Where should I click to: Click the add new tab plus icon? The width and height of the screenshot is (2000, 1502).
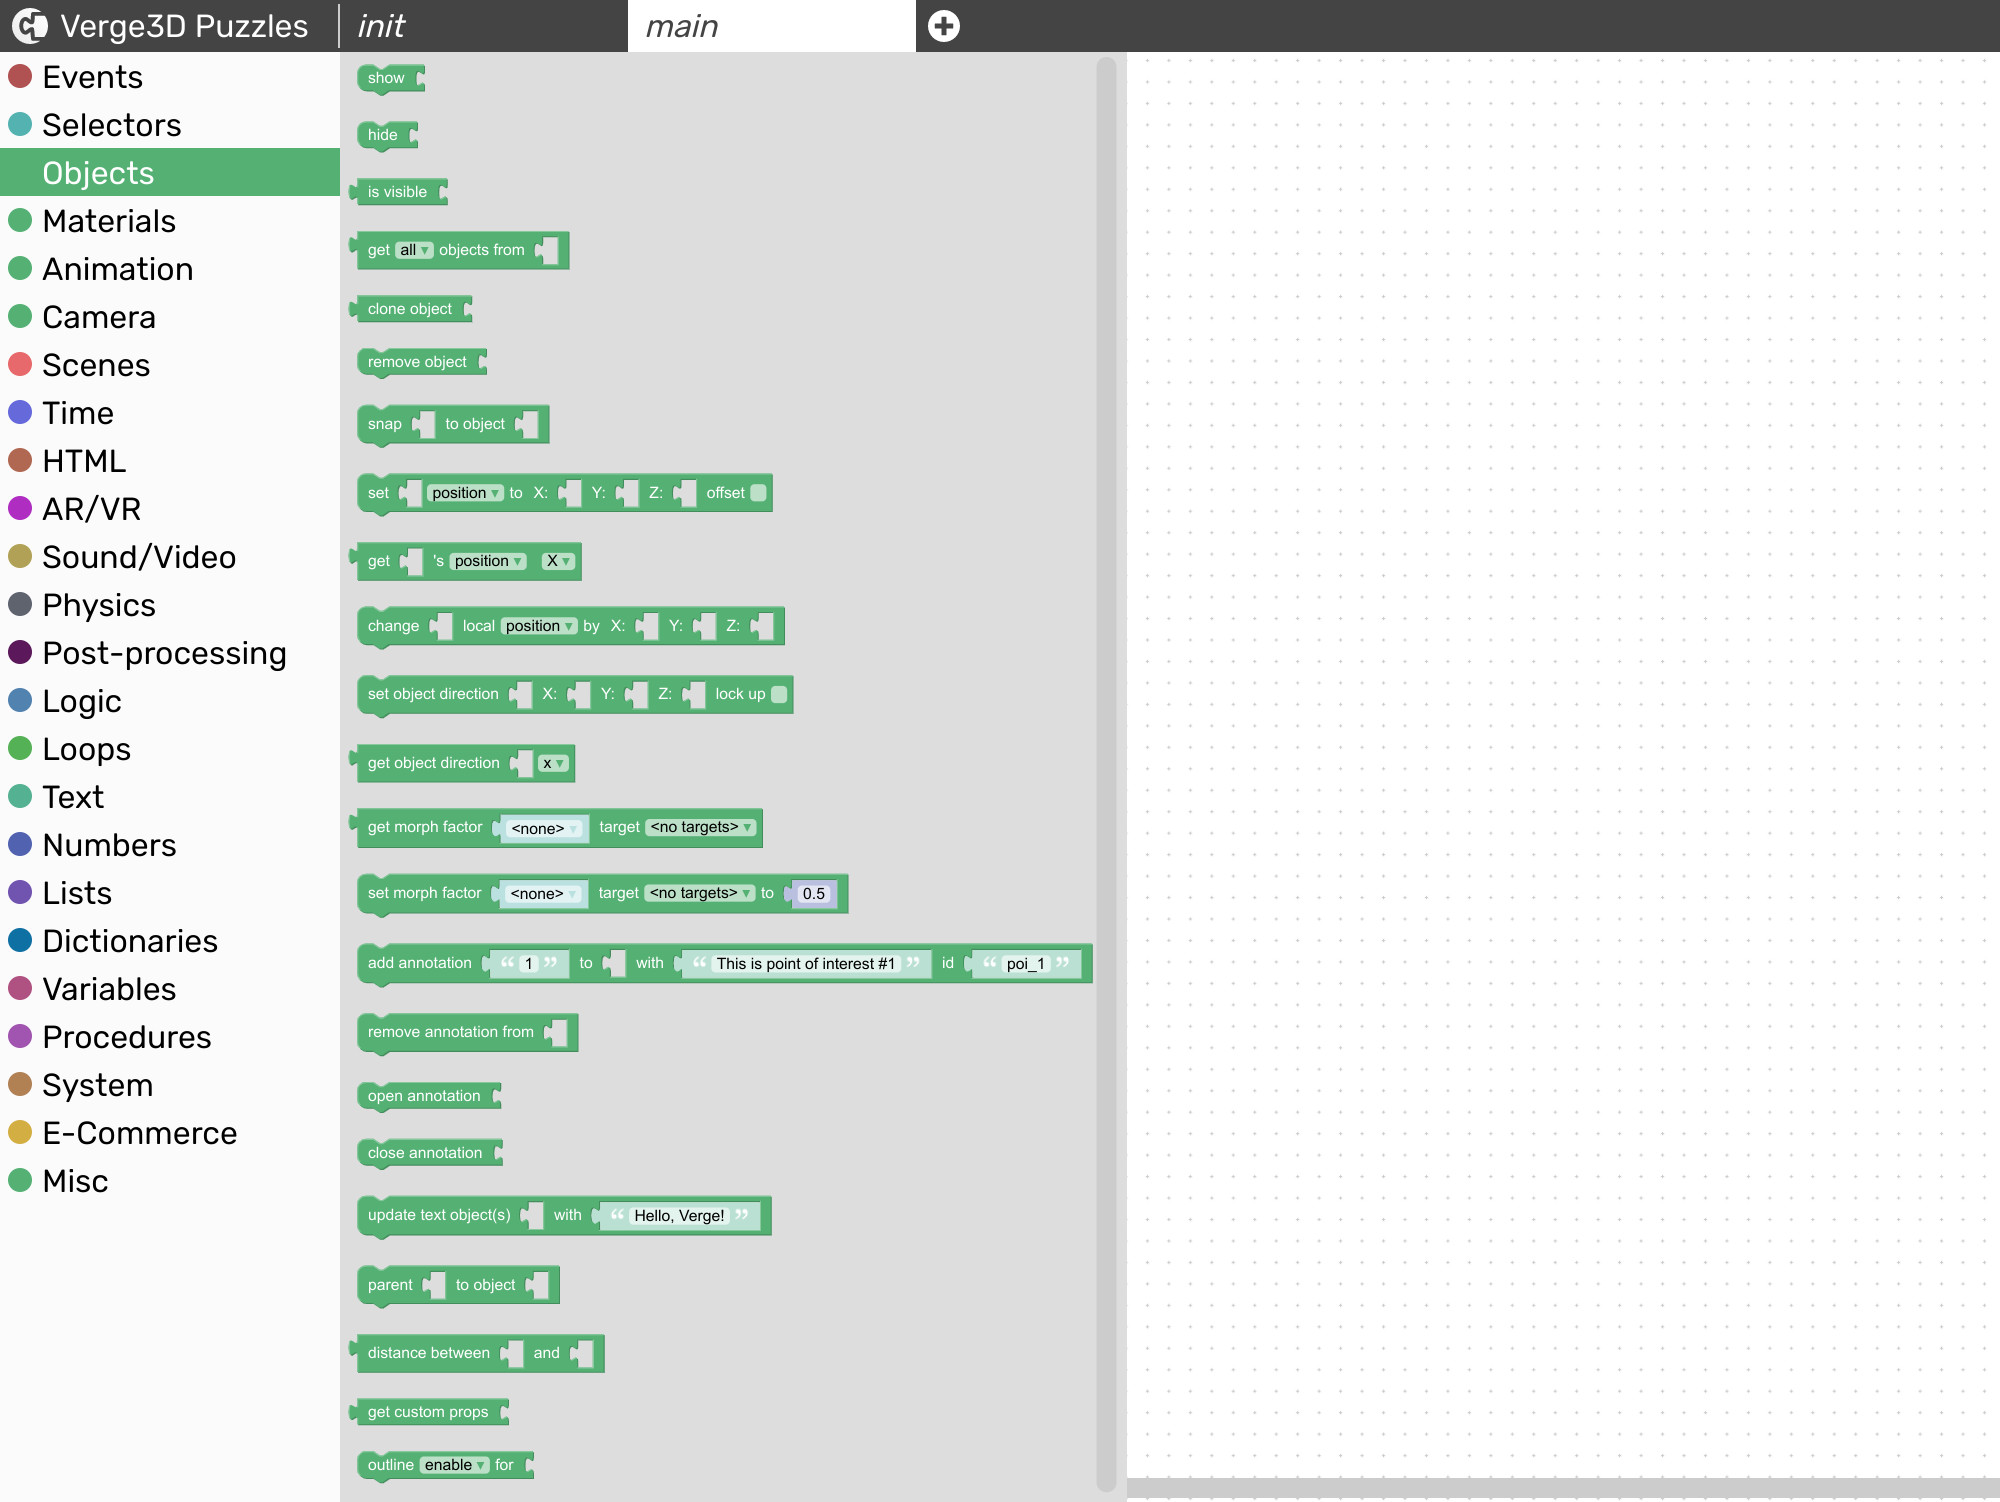click(943, 26)
